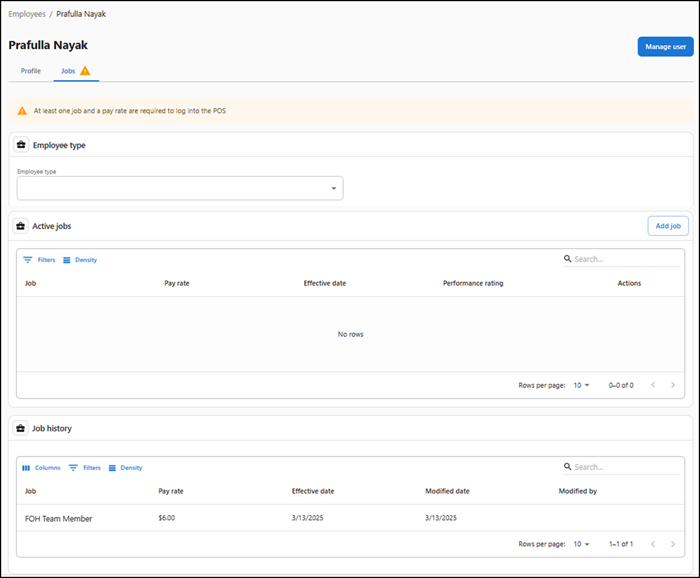Click the Add job button
This screenshot has width=700, height=578.
pos(668,226)
